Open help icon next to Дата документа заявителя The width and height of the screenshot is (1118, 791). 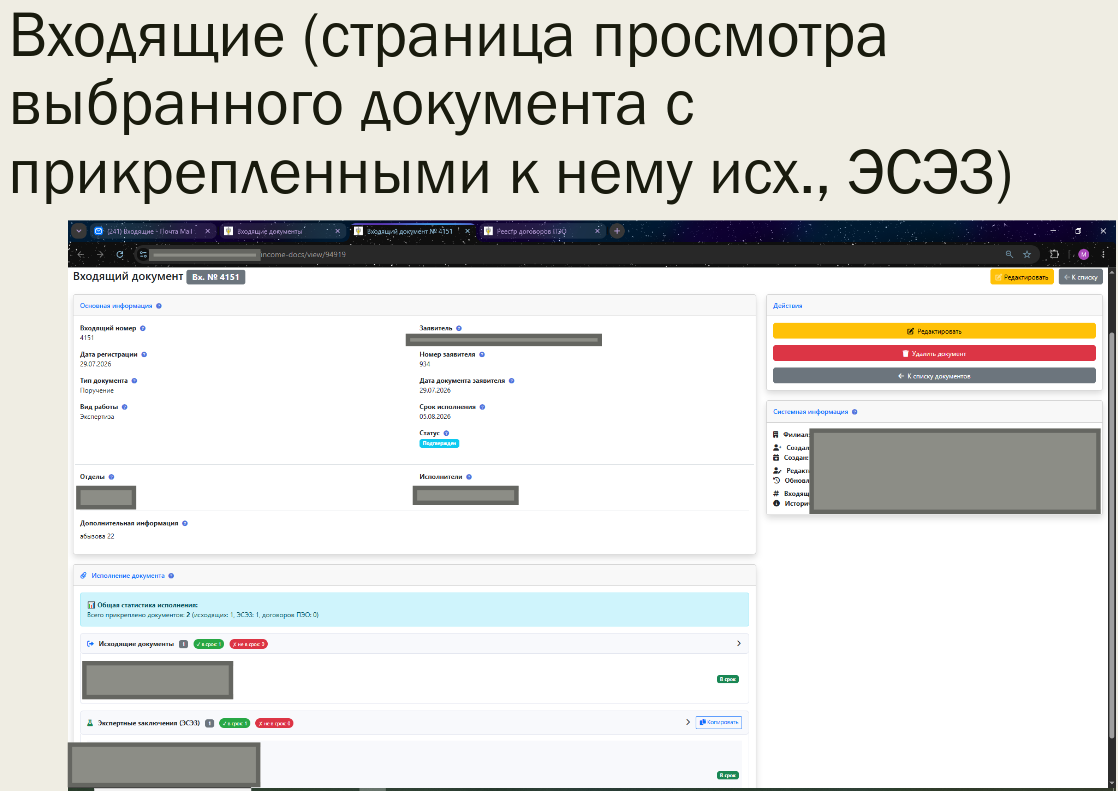click(511, 381)
